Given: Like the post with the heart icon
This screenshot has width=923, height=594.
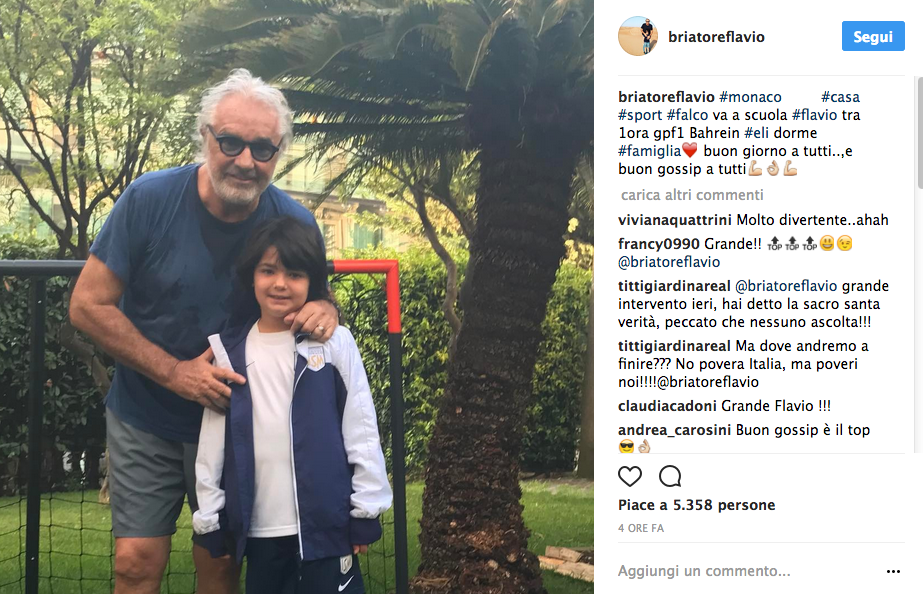Looking at the screenshot, I should pyautogui.click(x=629, y=476).
